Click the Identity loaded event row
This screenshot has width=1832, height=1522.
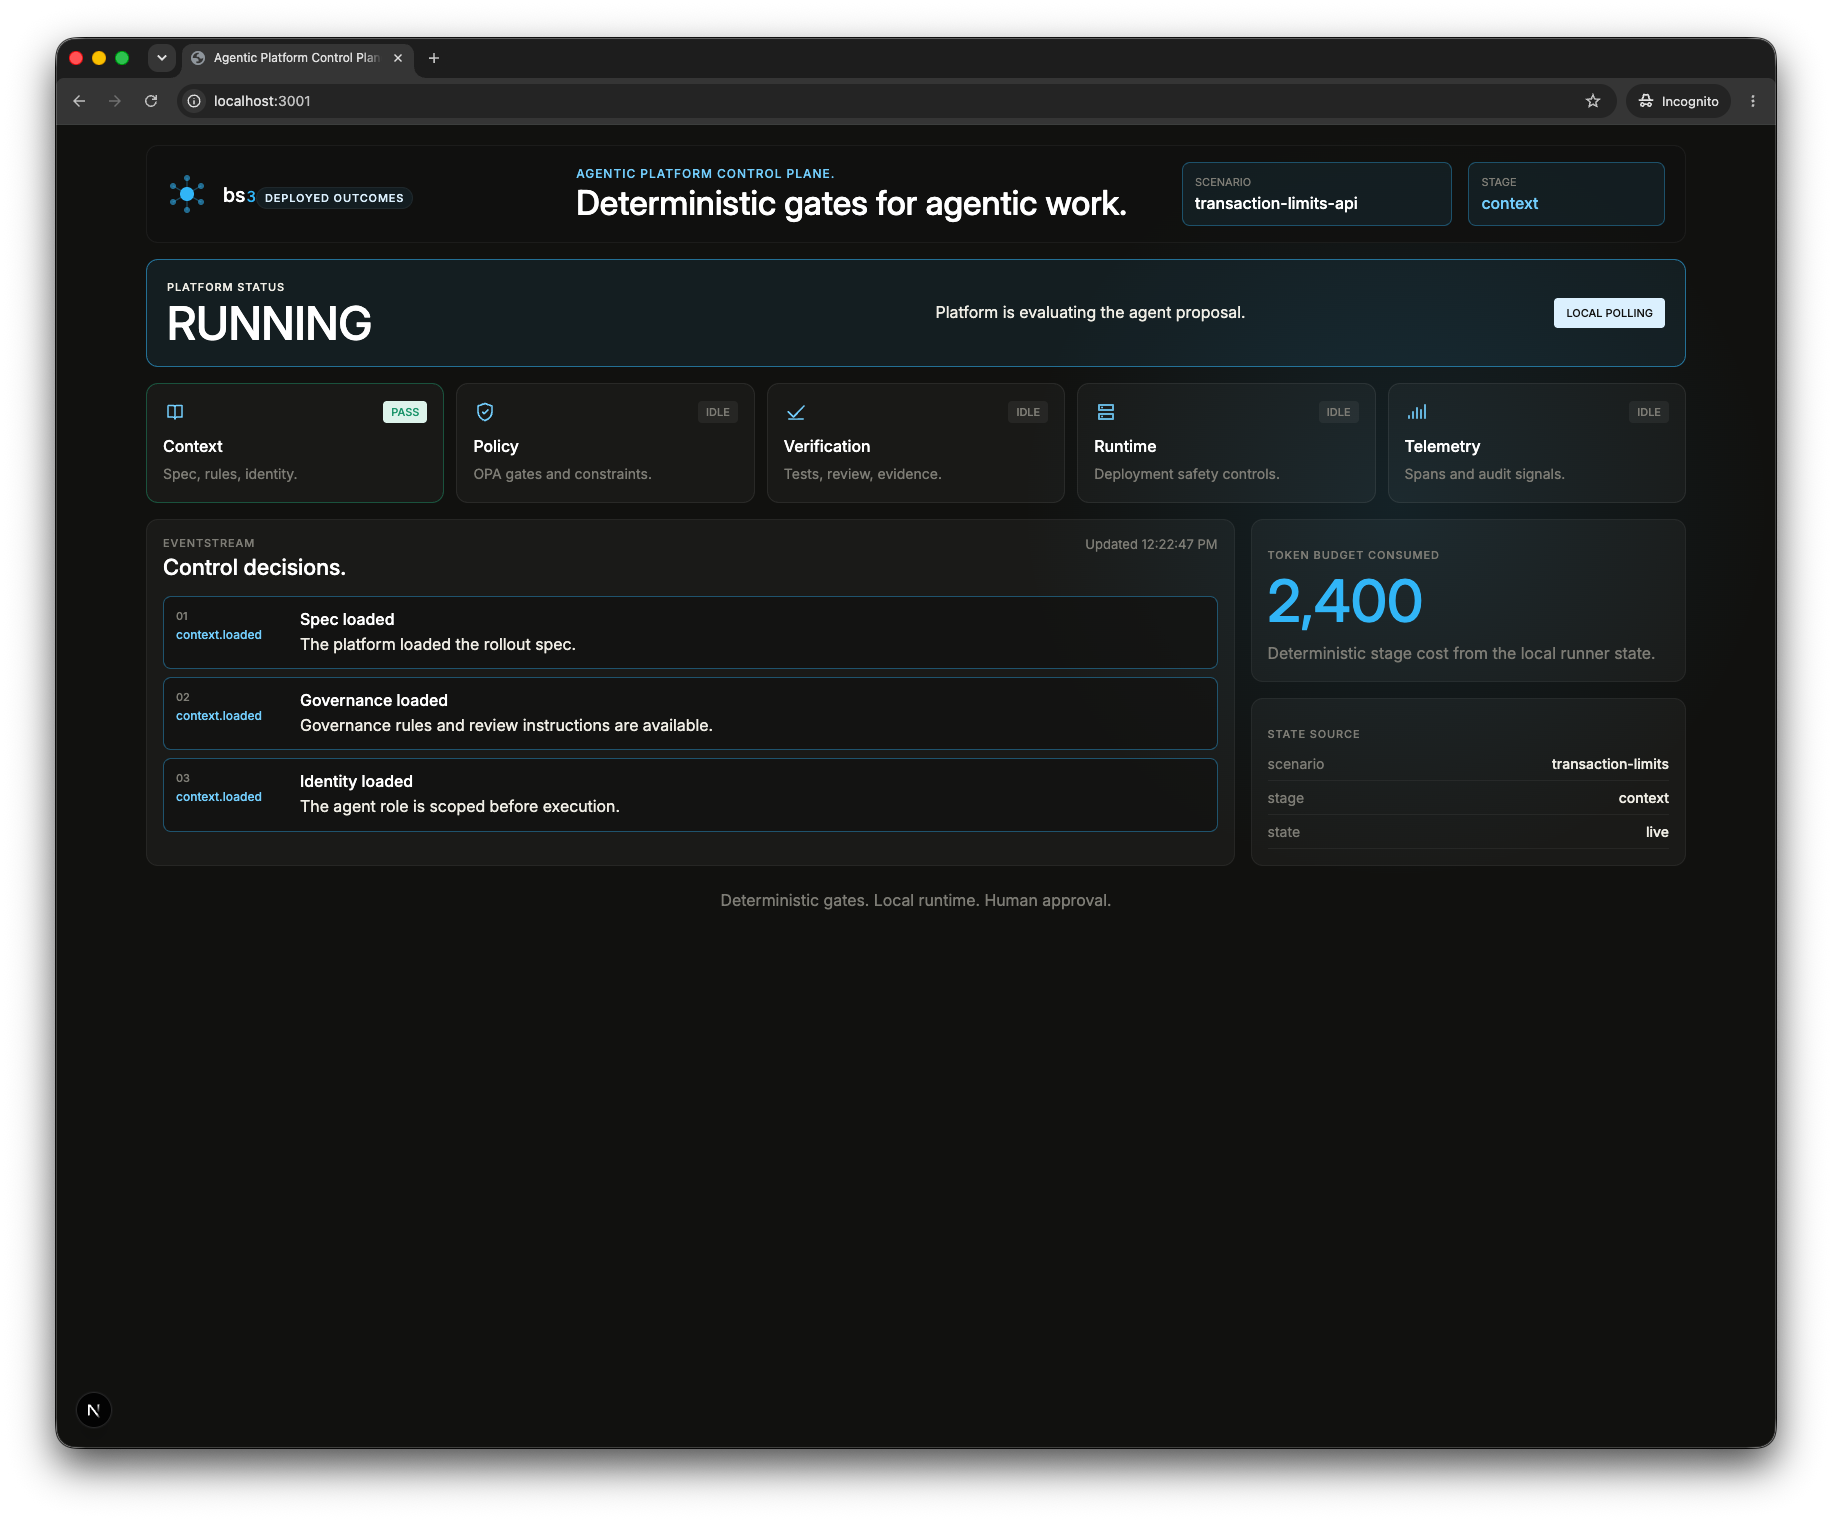(x=690, y=794)
